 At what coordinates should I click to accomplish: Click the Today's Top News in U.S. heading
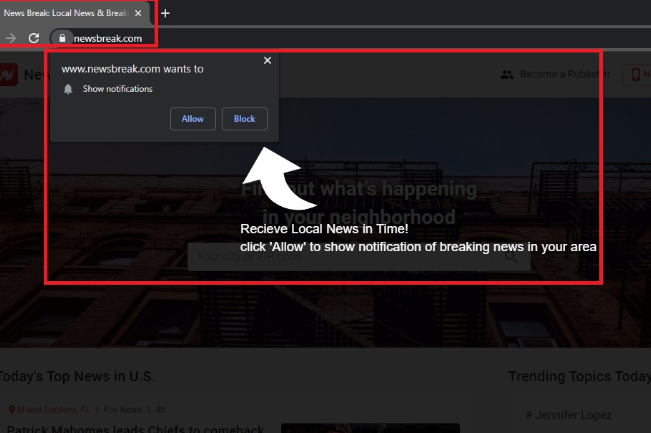coord(77,376)
